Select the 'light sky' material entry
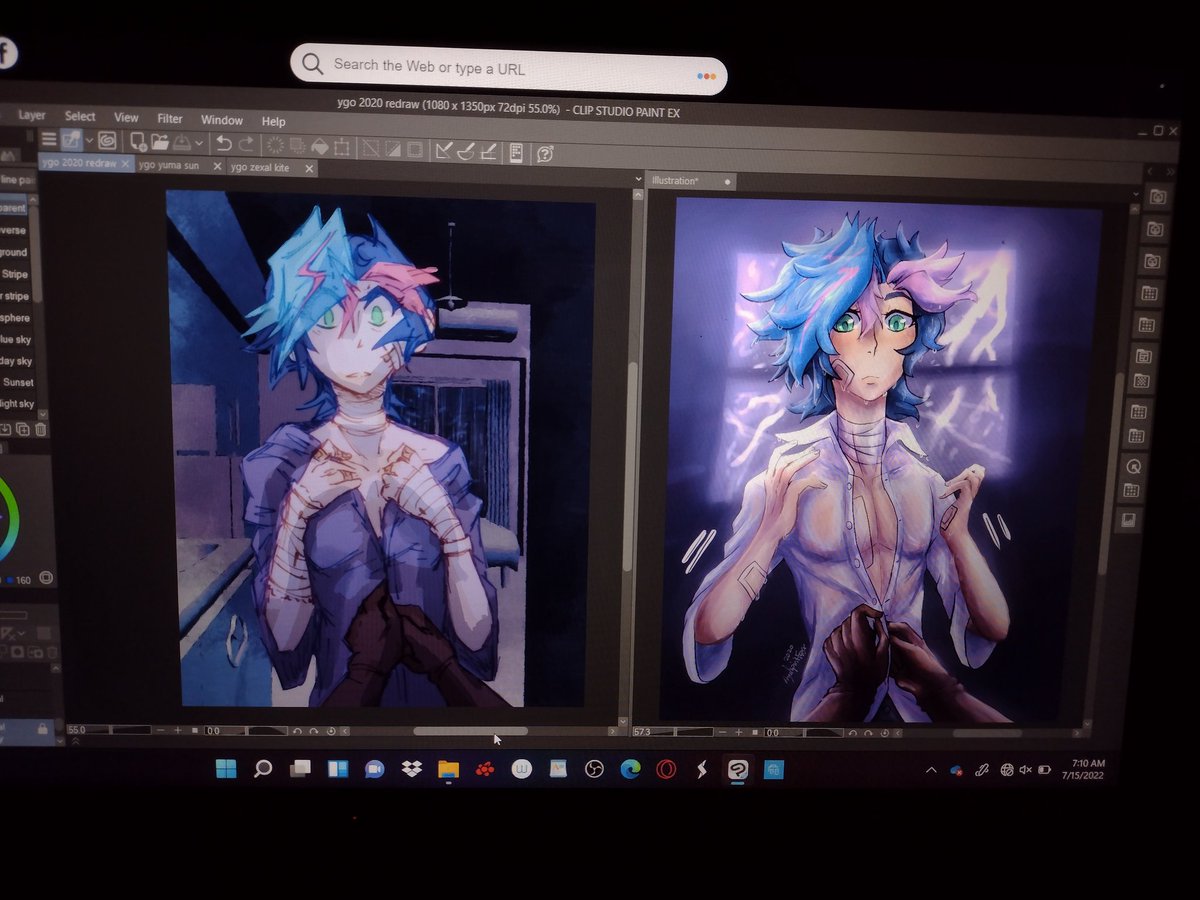1200x900 pixels. tap(16, 404)
